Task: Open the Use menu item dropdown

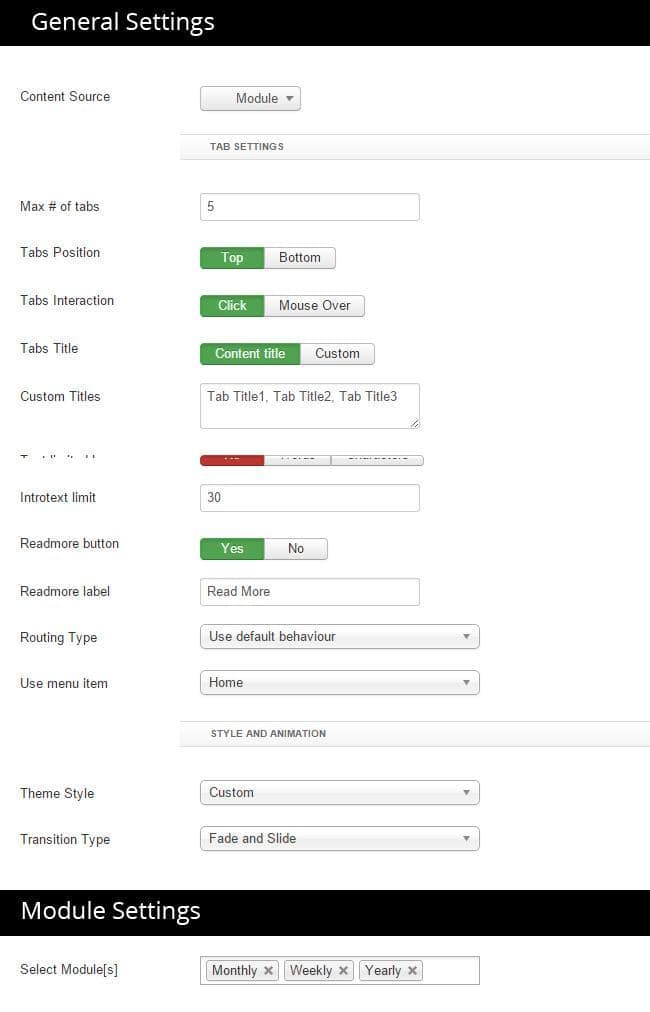Action: (339, 683)
